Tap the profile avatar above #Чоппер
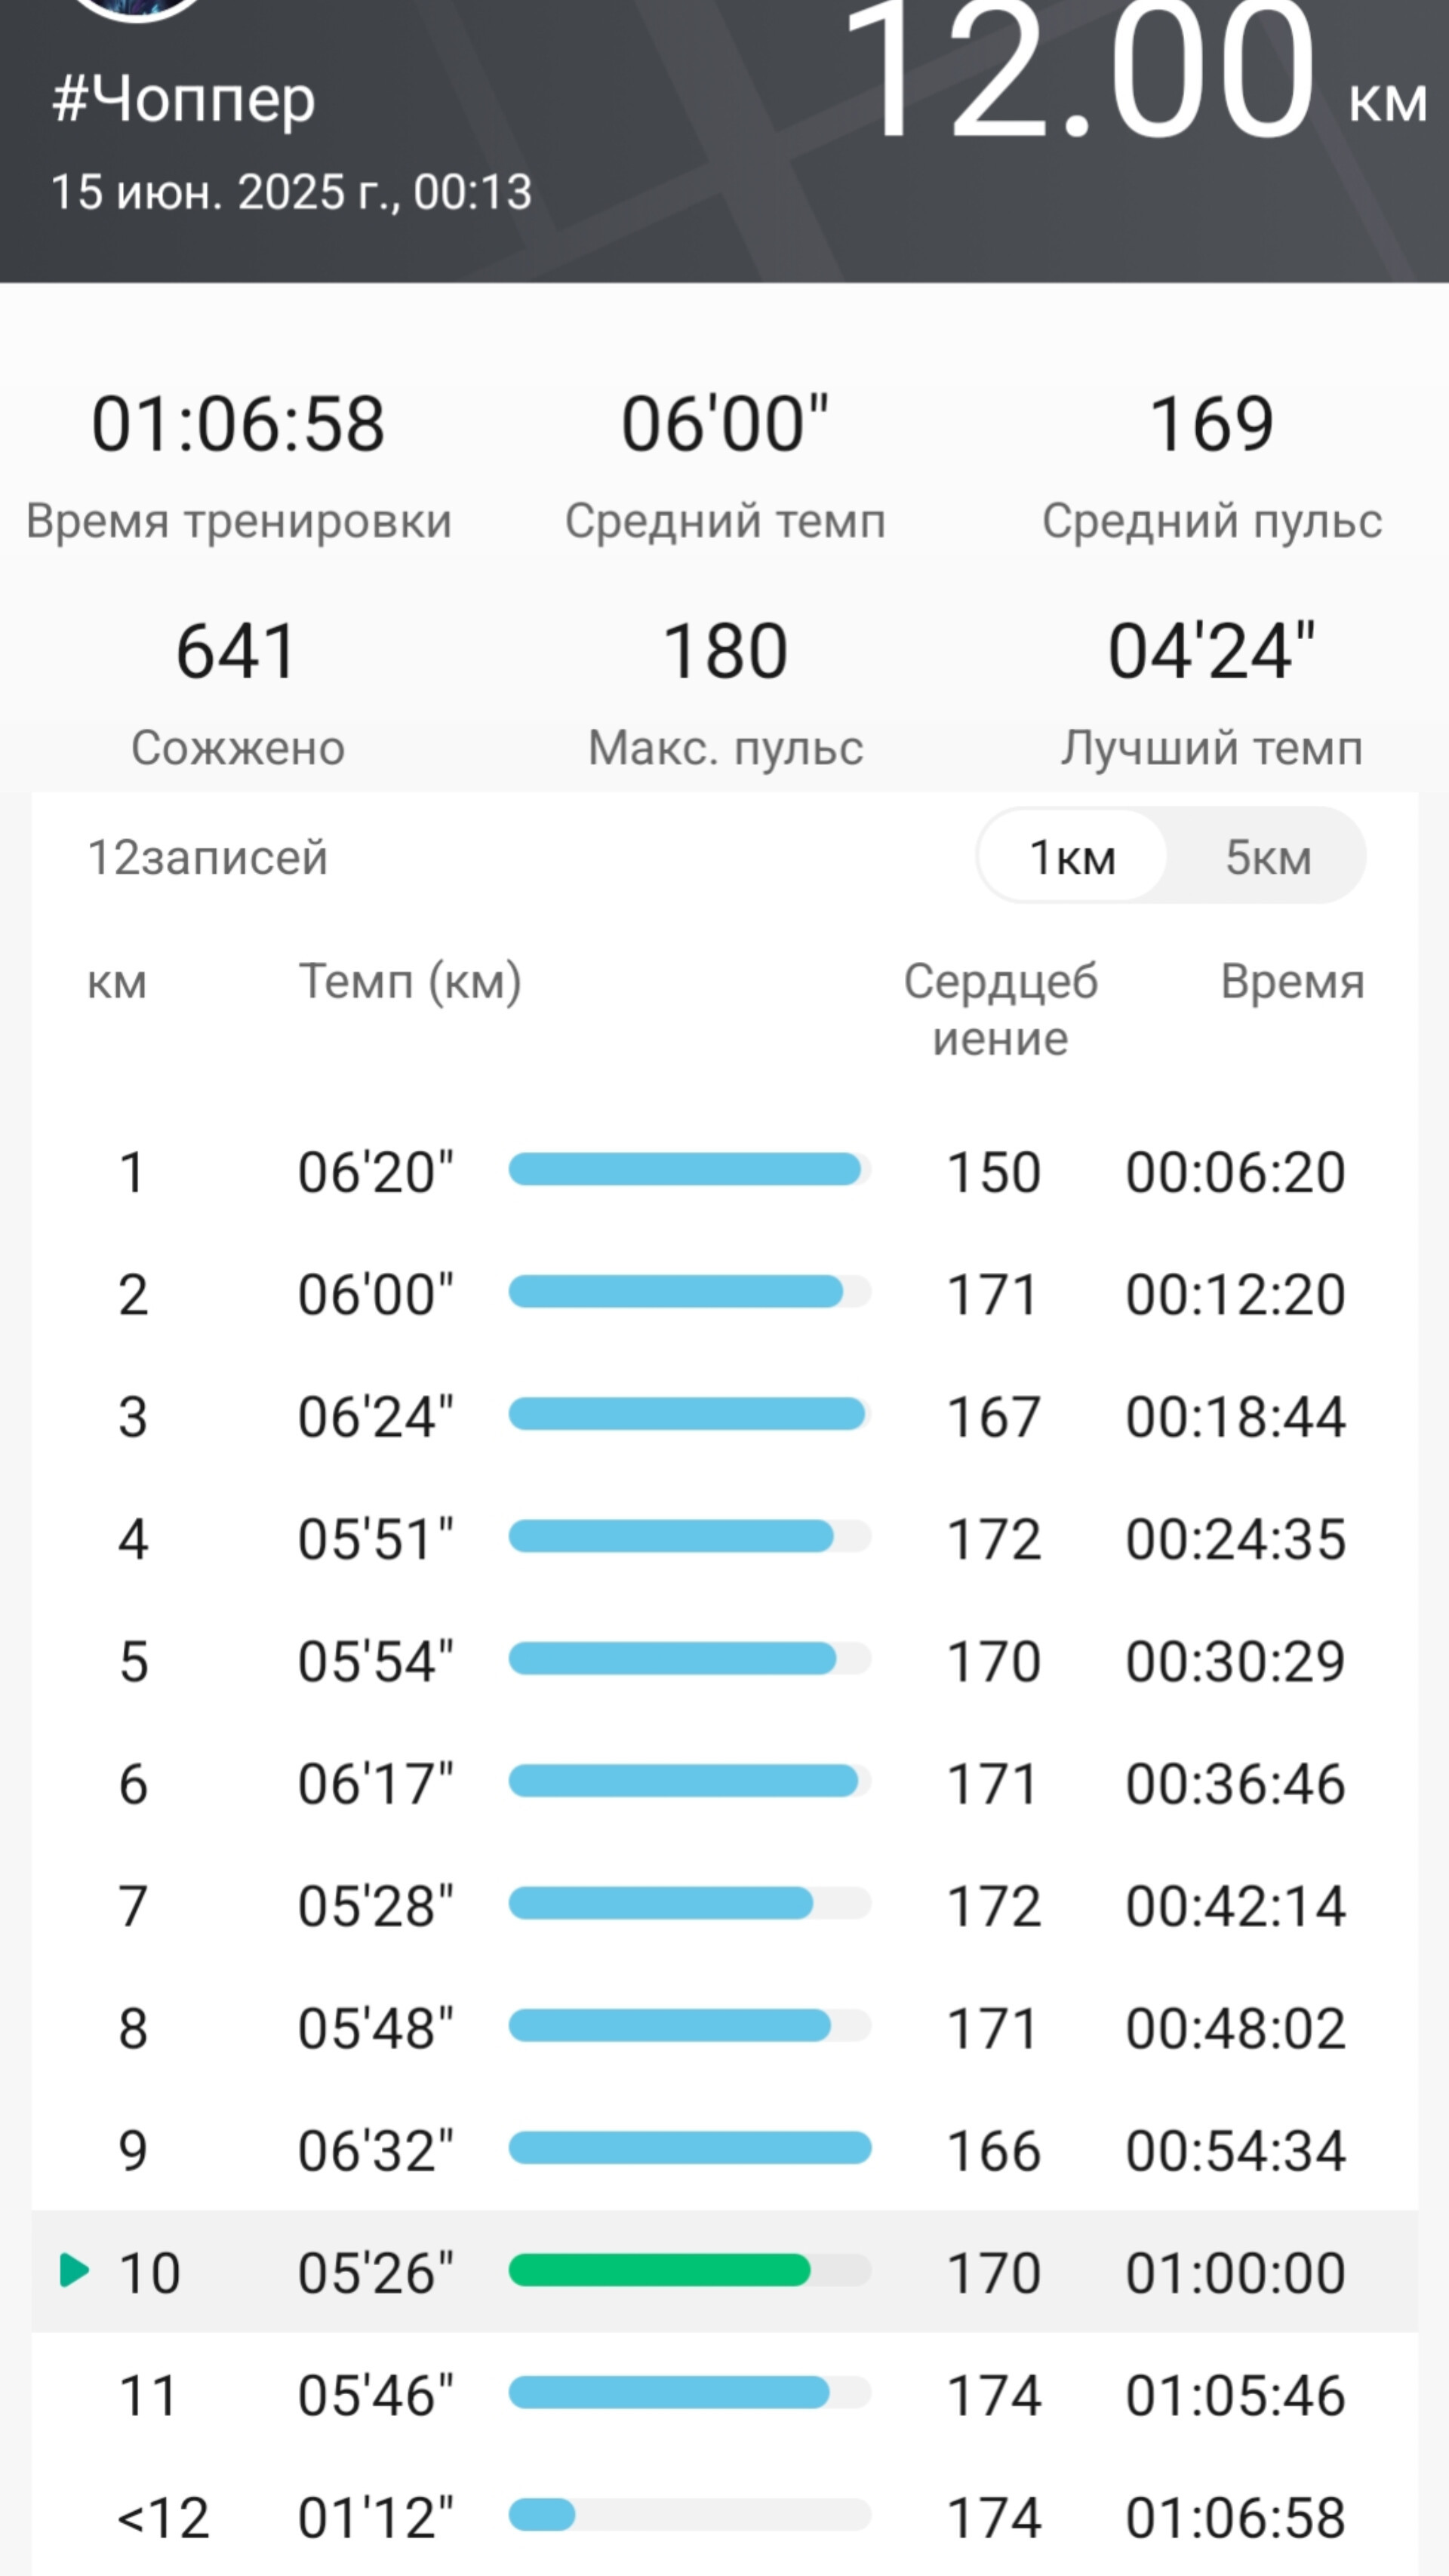This screenshot has width=1449, height=2576. coord(138,8)
